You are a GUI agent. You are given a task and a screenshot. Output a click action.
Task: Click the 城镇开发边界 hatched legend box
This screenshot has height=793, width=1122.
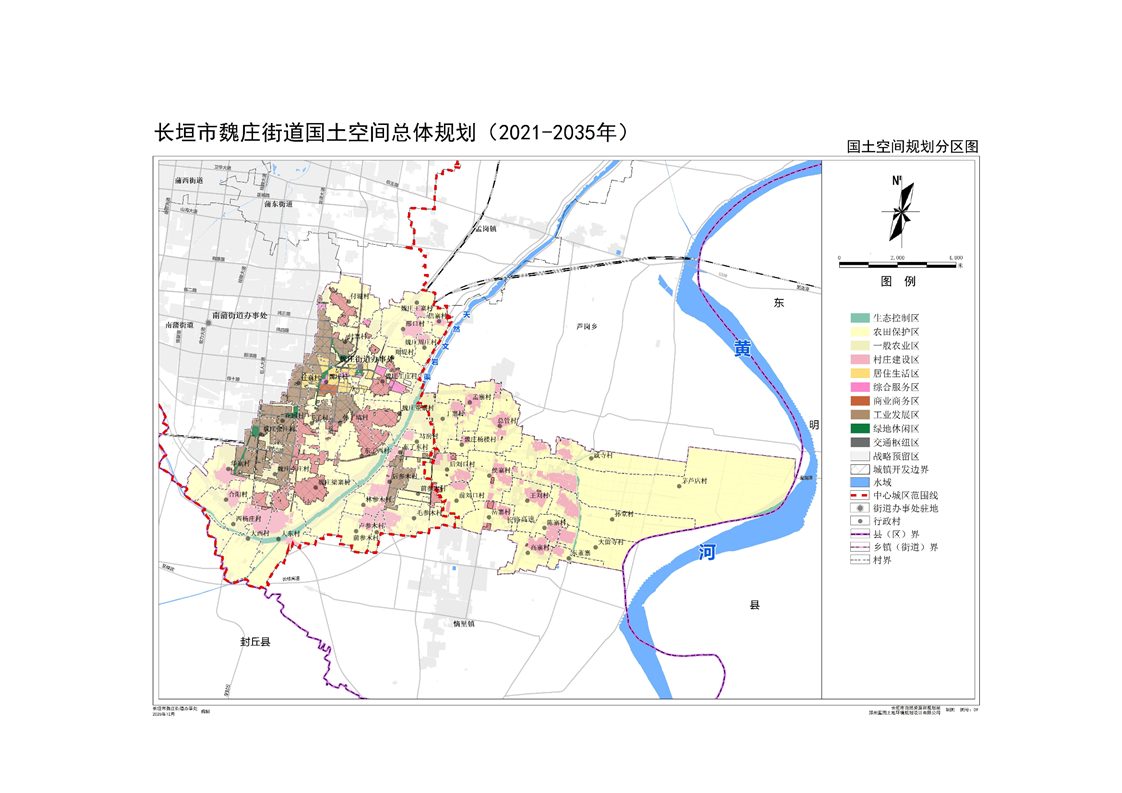[x=857, y=468]
